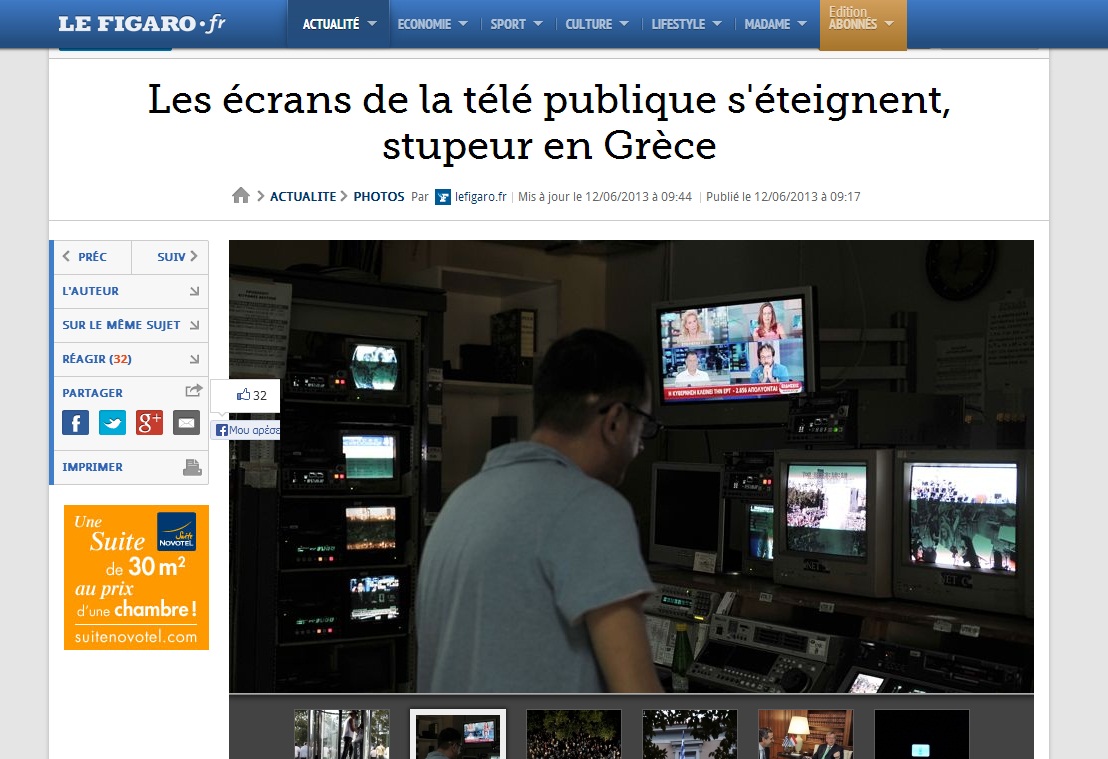Click the PHOTOS breadcrumb link
The width and height of the screenshot is (1108, 759).
point(378,197)
